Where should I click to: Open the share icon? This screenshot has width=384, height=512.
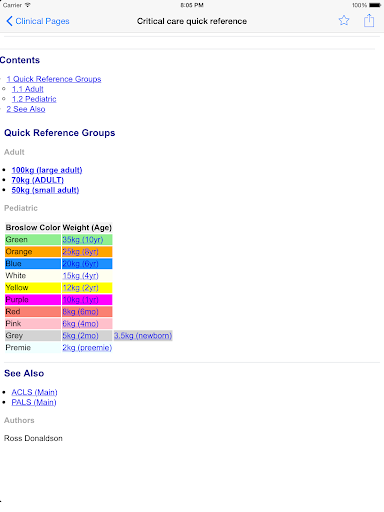369,20
